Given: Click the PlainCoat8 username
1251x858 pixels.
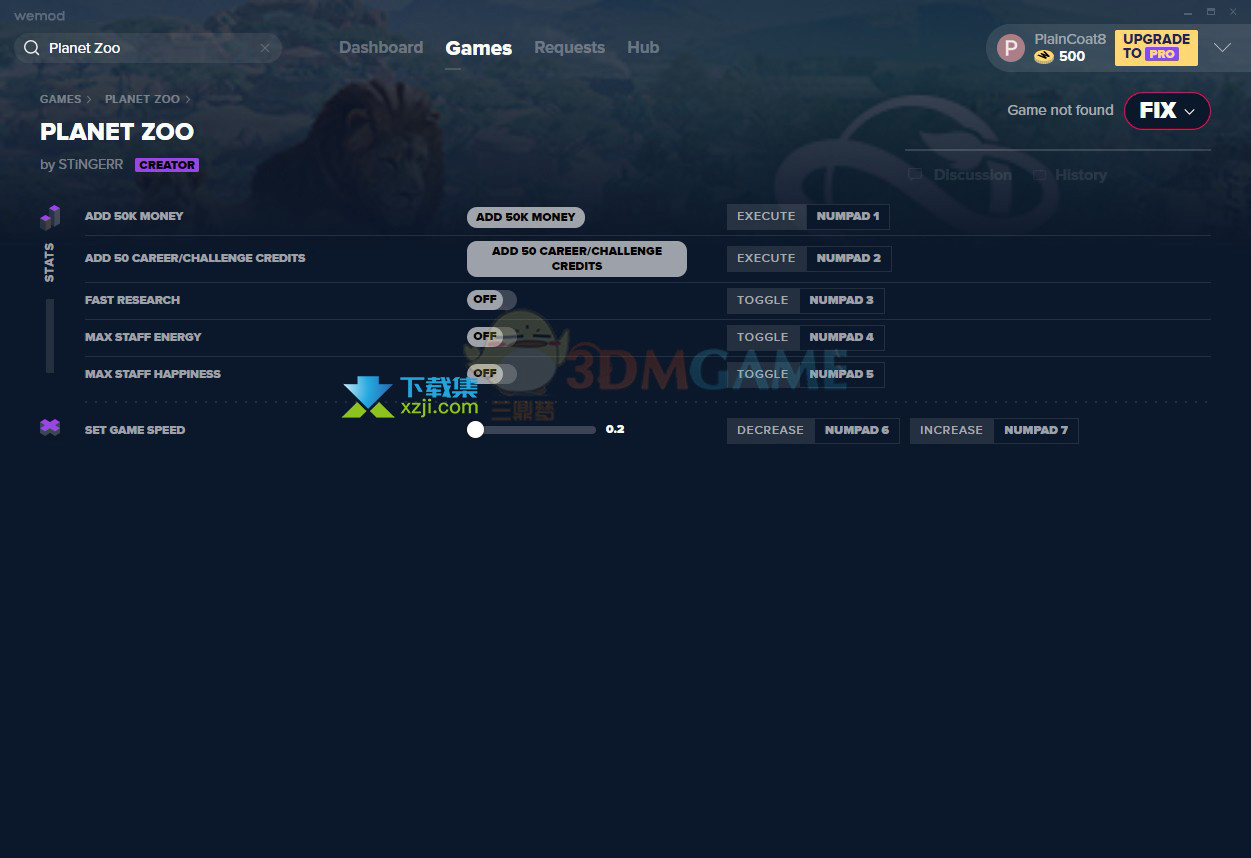Looking at the screenshot, I should (x=1070, y=39).
